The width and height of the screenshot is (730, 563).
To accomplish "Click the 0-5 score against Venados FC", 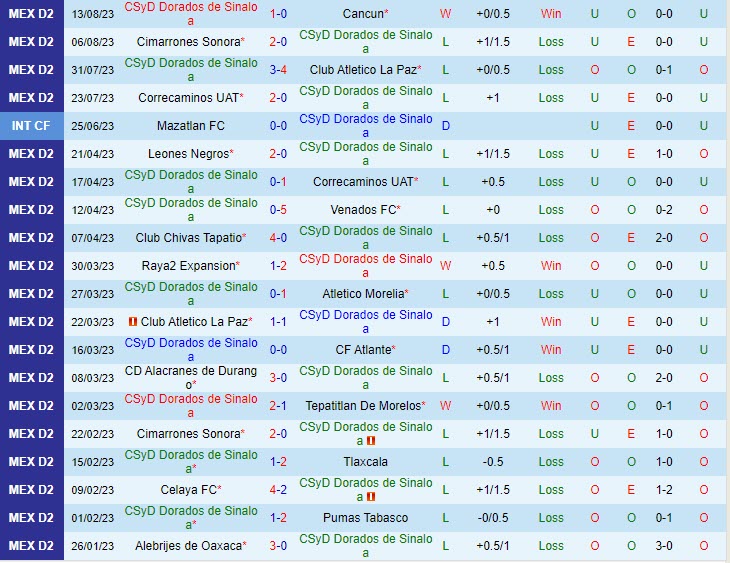I will click(x=278, y=210).
